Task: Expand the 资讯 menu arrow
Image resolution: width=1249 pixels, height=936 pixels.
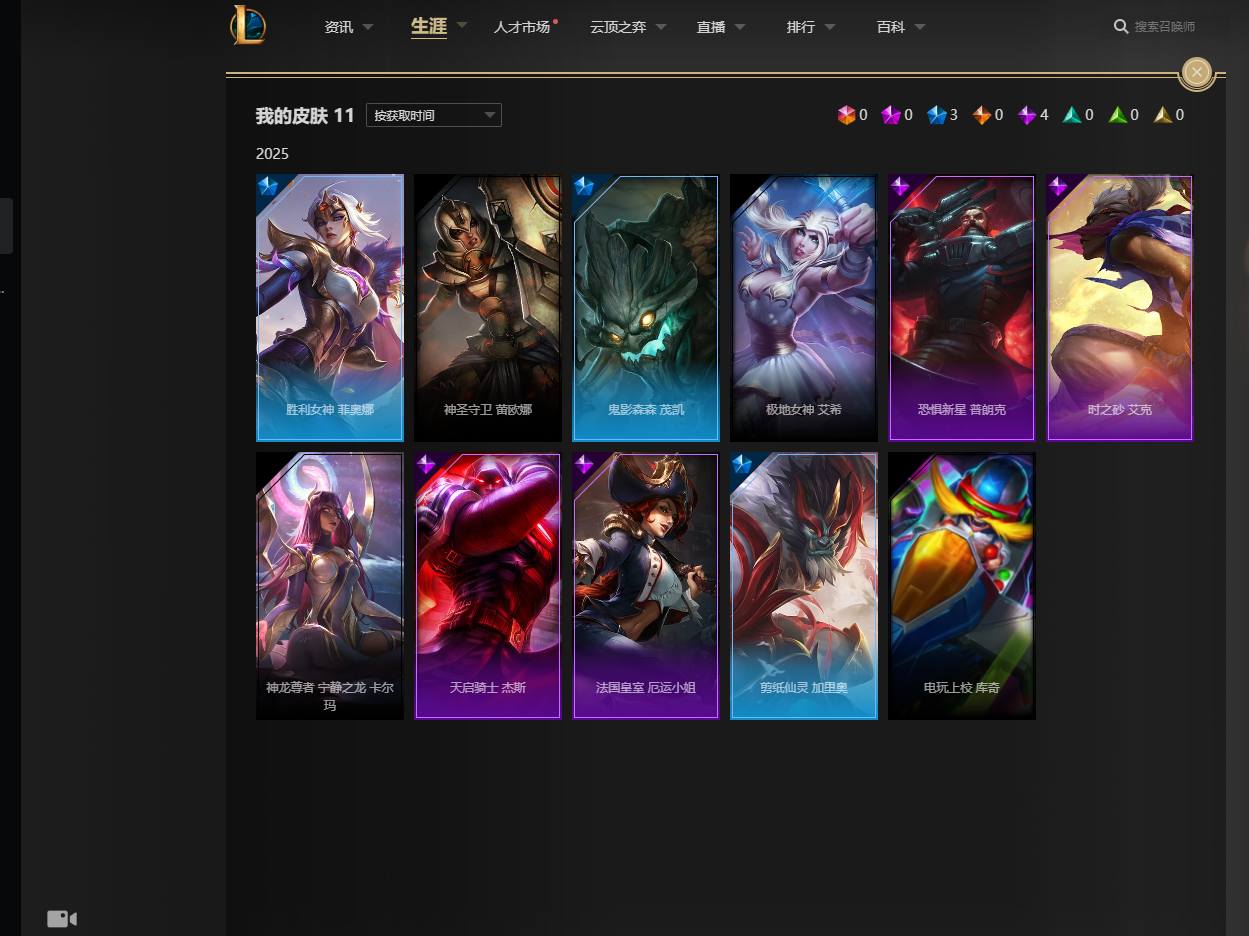Action: pyautogui.click(x=368, y=27)
